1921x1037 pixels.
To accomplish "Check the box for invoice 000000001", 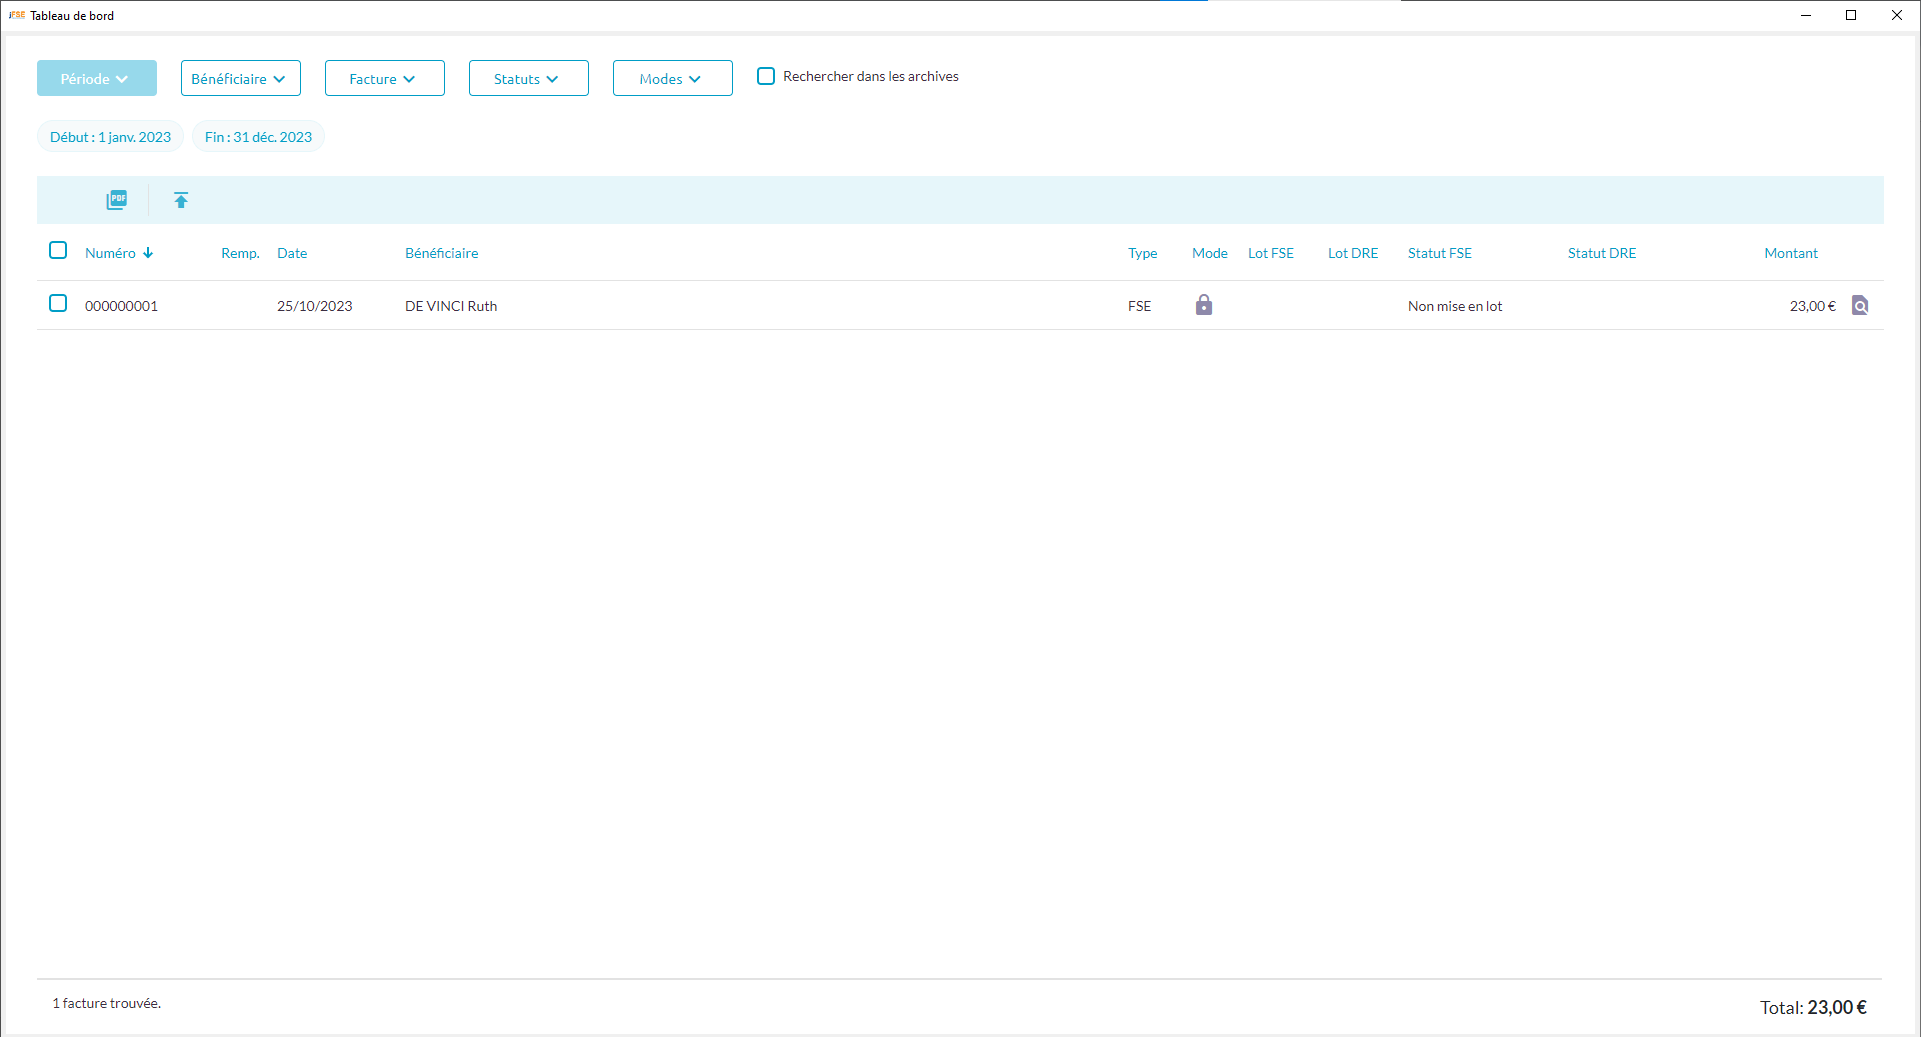I will [58, 303].
